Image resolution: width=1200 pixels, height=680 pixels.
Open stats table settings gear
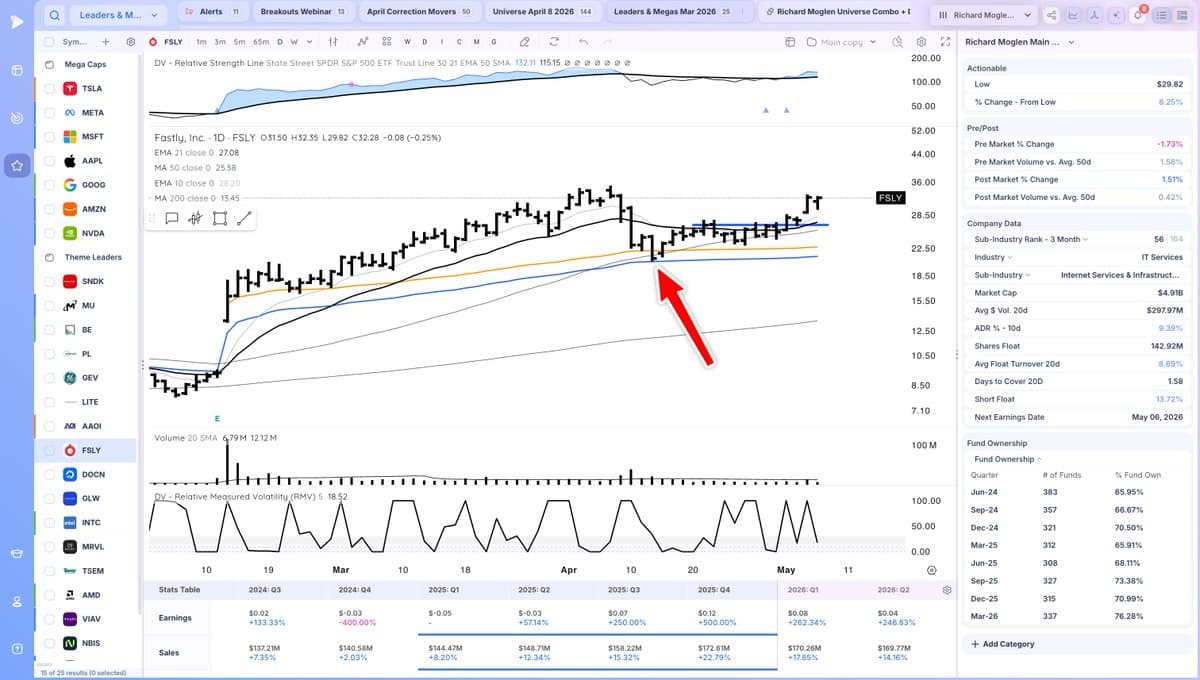(946, 590)
